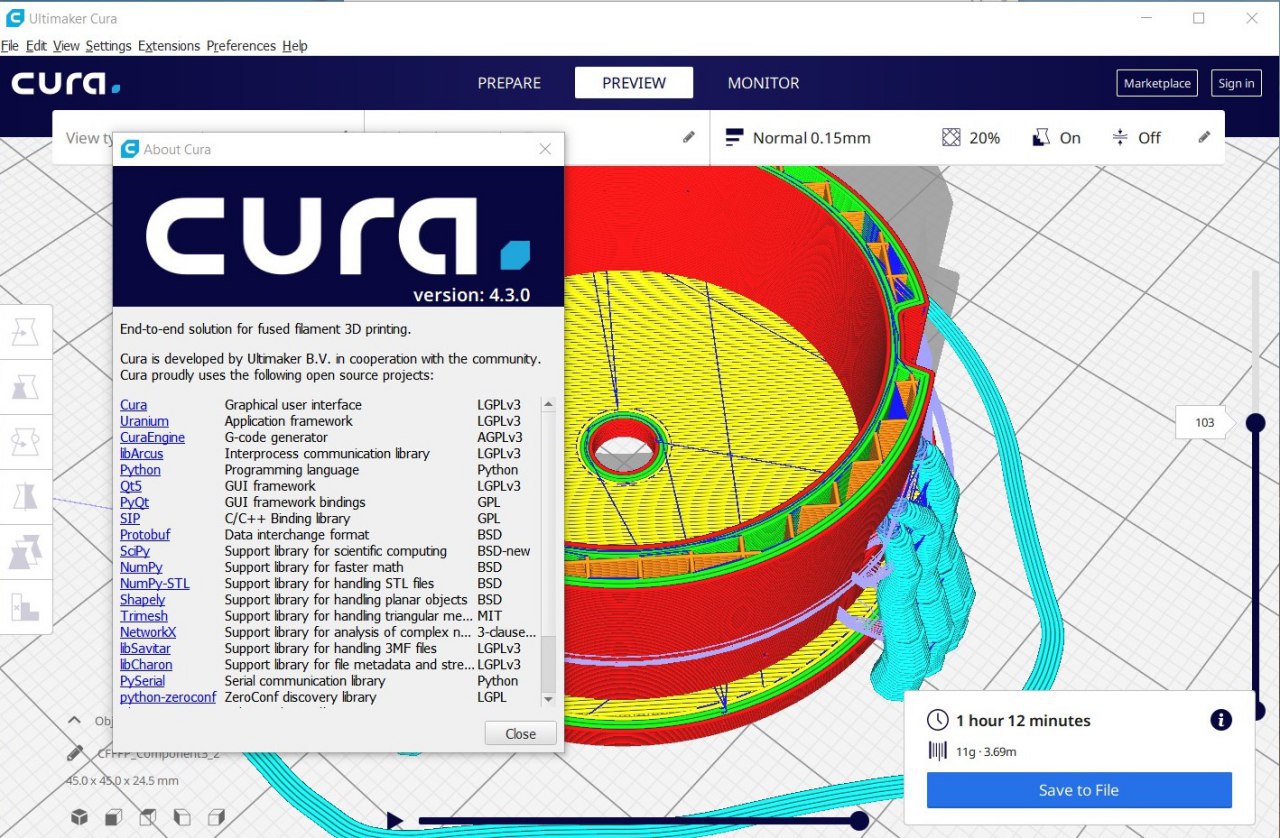Open the python-zeroconf project link
Image resolution: width=1280 pixels, height=838 pixels.
168,697
